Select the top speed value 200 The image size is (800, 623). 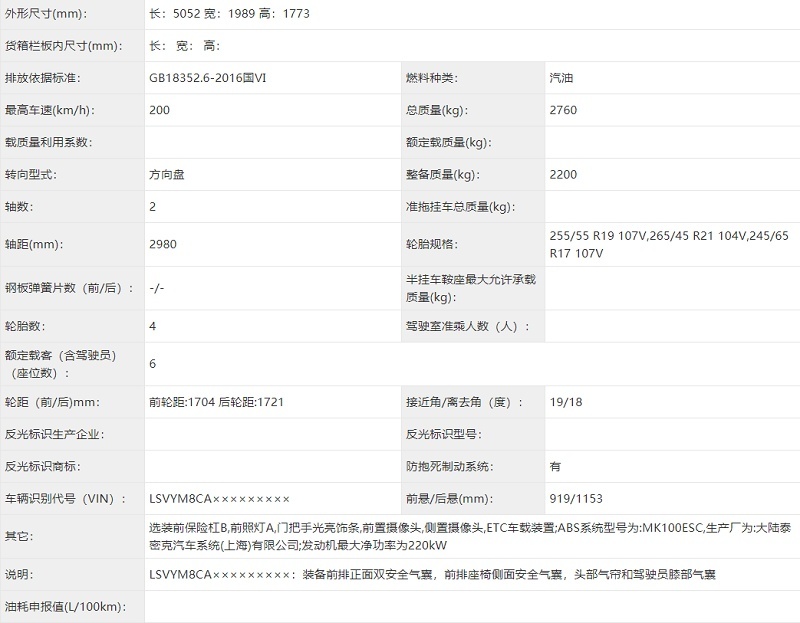click(159, 110)
